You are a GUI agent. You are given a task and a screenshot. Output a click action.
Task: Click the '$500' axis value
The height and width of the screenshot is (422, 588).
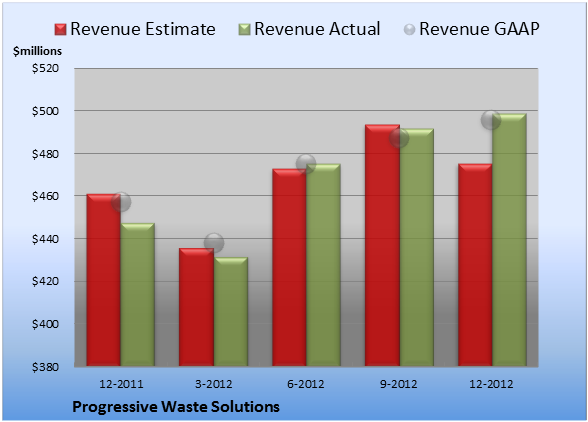pos(46,111)
